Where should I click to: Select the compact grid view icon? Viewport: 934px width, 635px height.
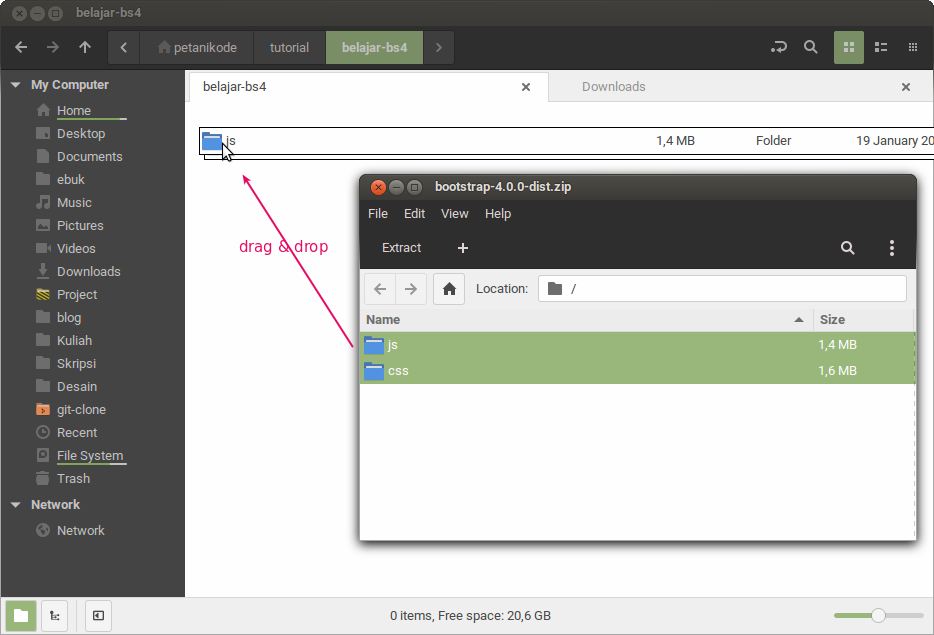pos(911,47)
